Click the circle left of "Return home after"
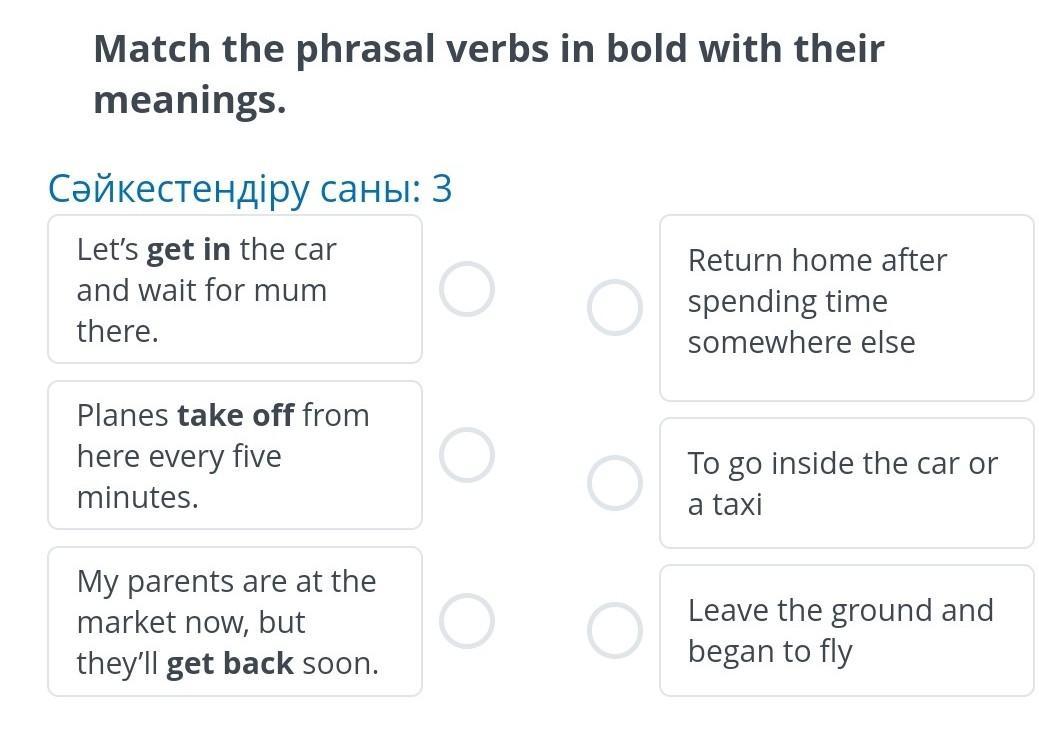Viewport: 1039px width, 746px height. pyautogui.click(x=614, y=307)
